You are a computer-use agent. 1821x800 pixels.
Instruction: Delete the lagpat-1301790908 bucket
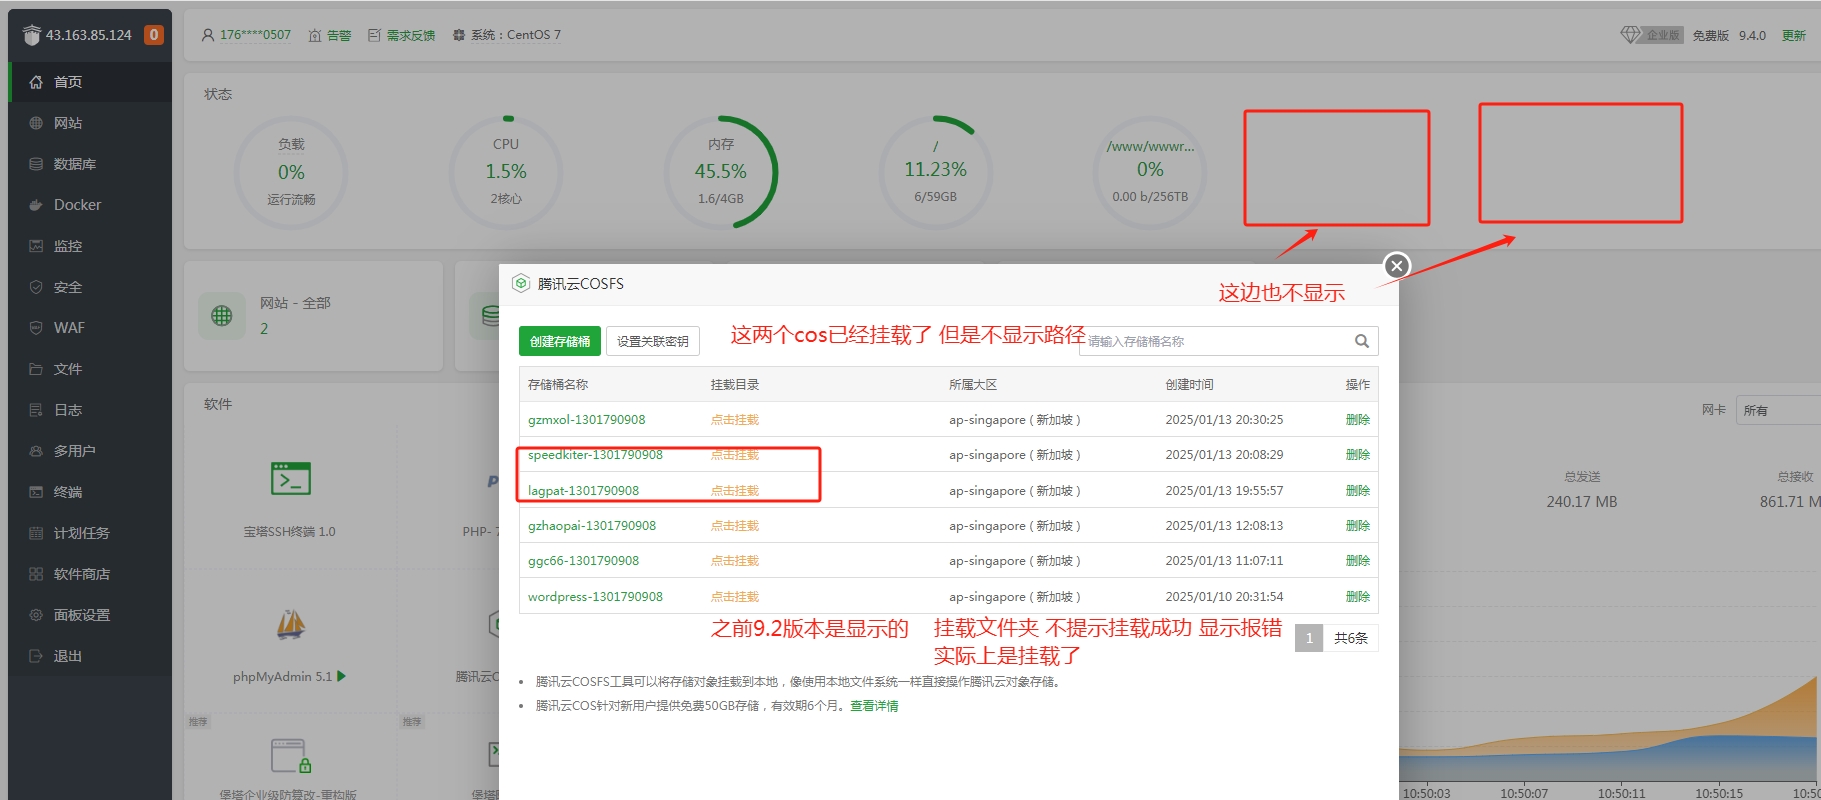click(x=1358, y=491)
